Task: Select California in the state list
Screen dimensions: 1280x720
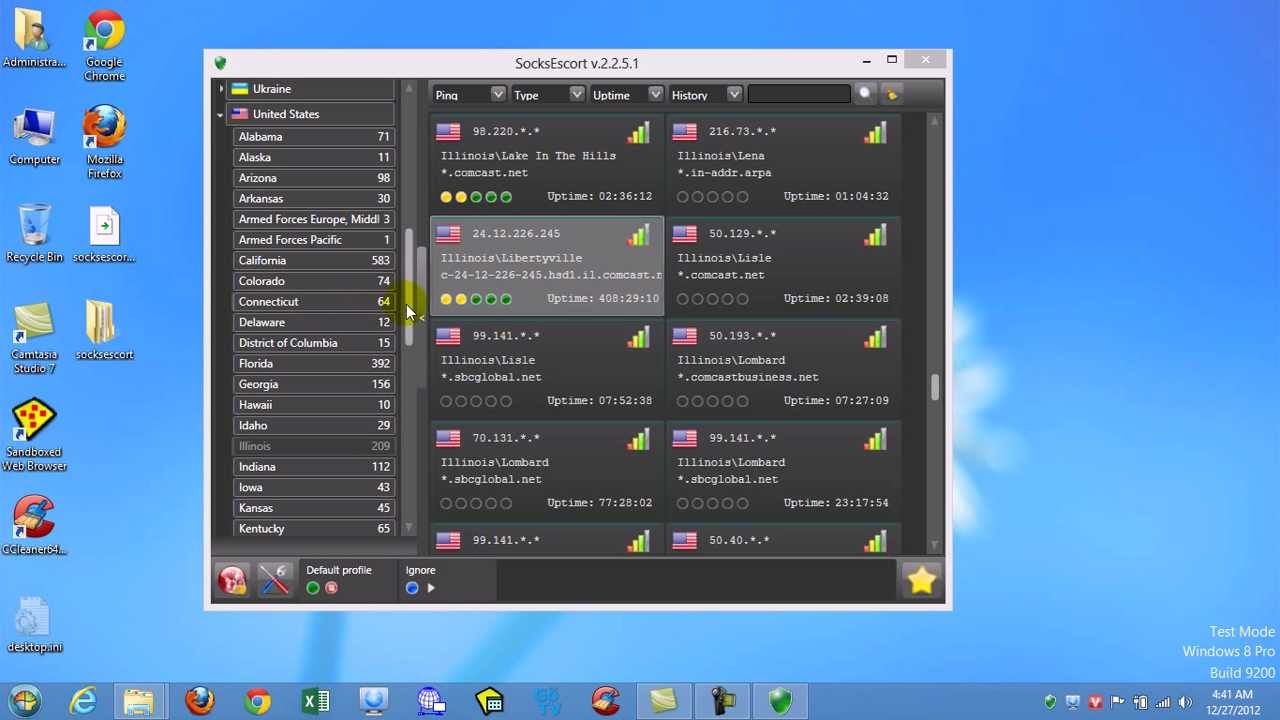Action: 314,260
